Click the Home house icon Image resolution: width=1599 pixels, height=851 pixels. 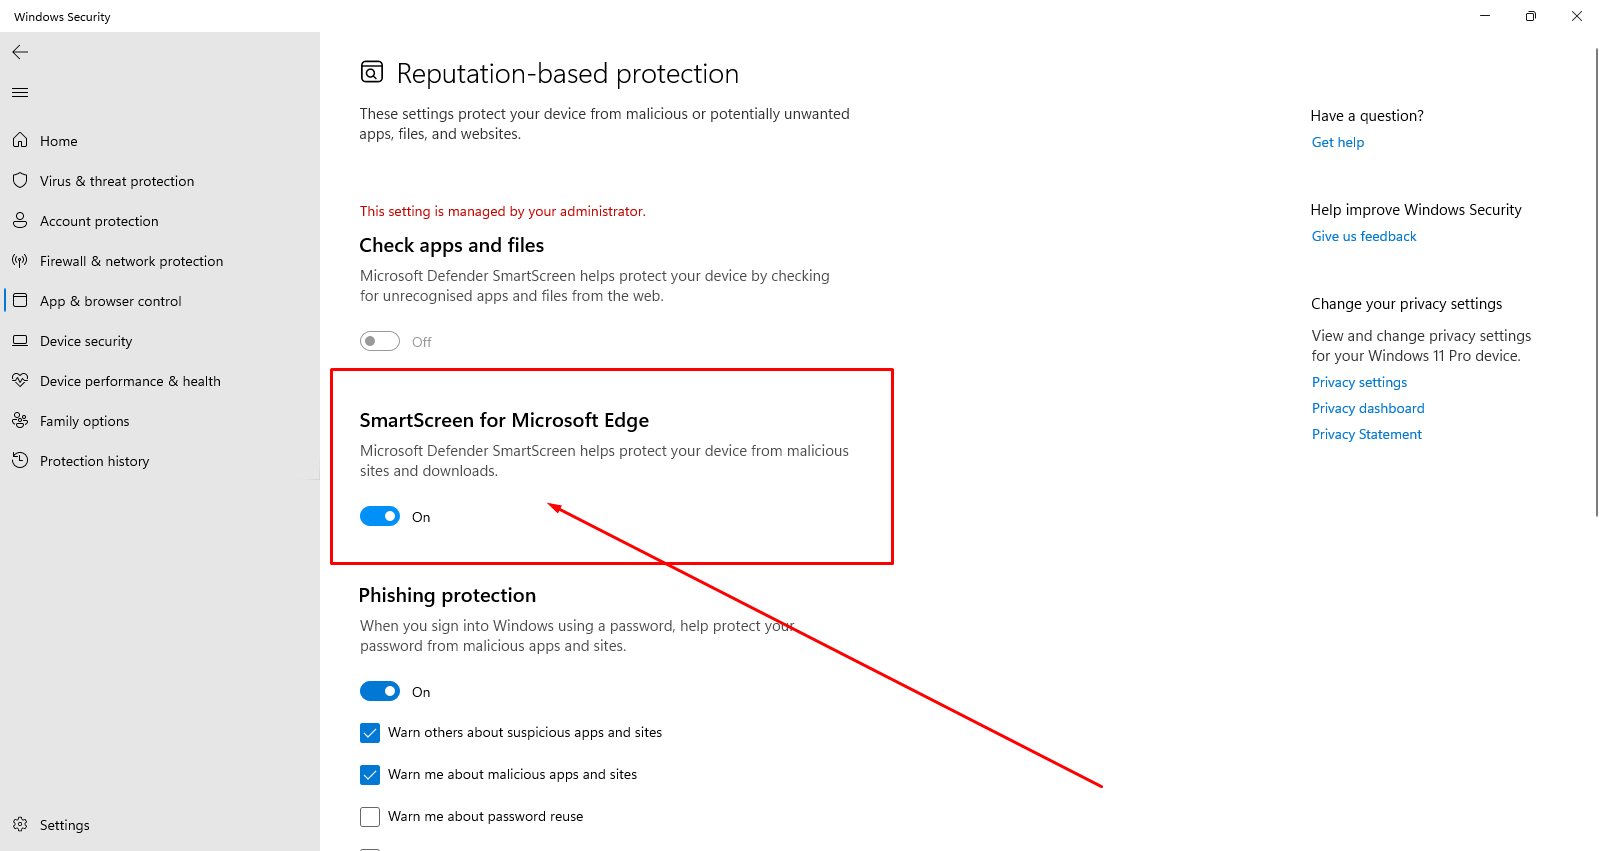pos(20,141)
